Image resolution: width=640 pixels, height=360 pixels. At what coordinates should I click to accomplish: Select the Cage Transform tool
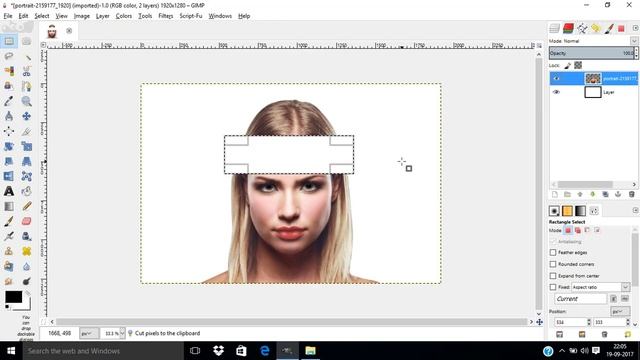pos(27,176)
